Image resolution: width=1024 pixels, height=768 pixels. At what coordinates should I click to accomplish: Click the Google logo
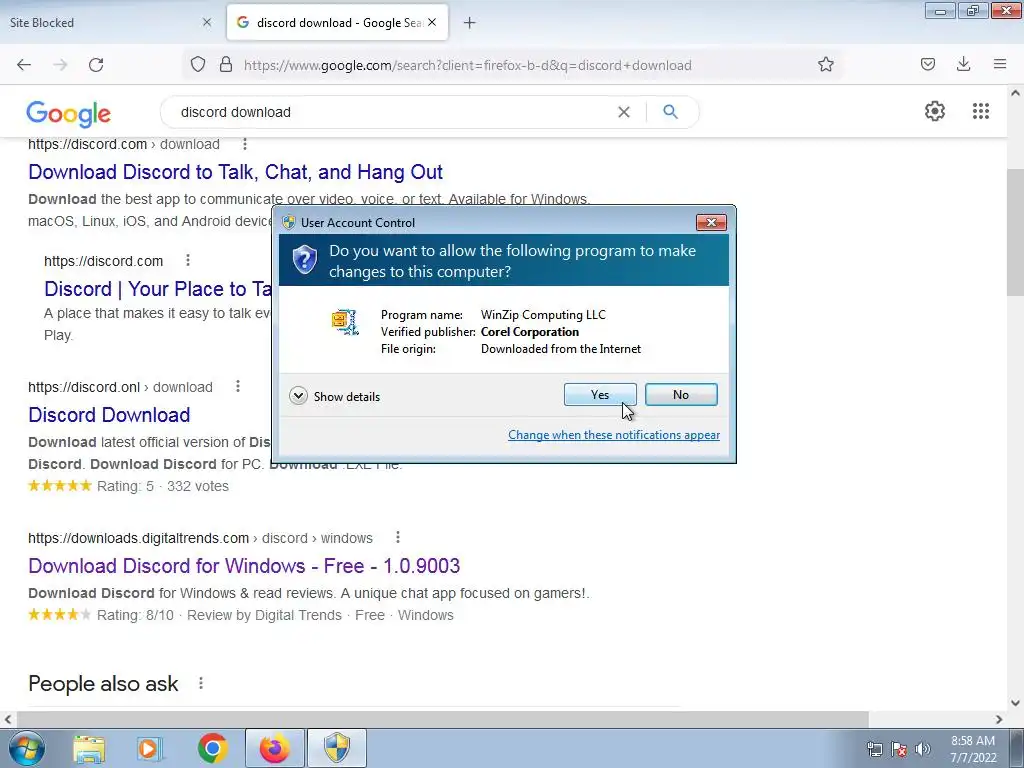point(69,114)
